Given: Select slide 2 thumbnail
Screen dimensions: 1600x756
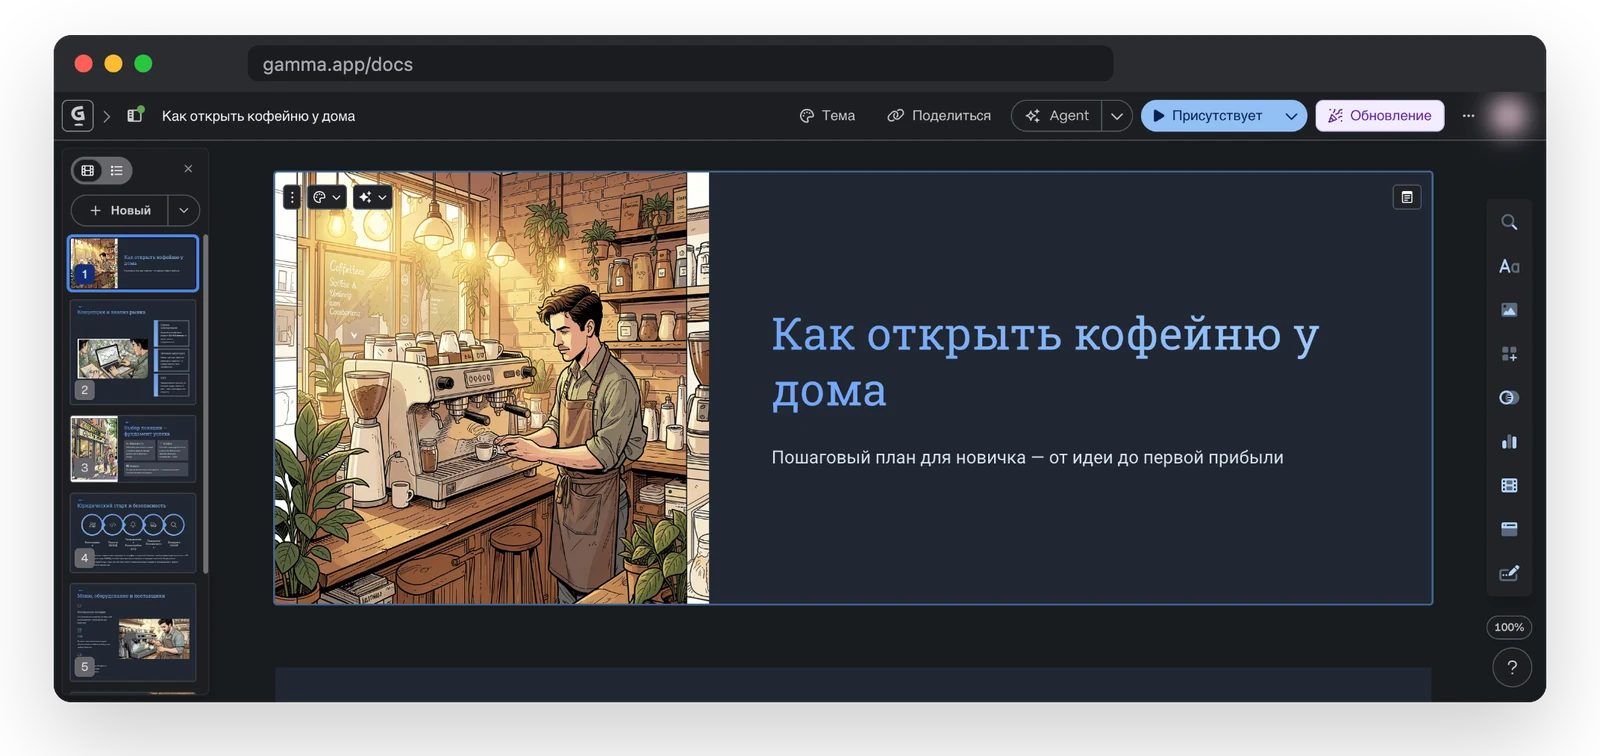Looking at the screenshot, I should pyautogui.click(x=133, y=352).
